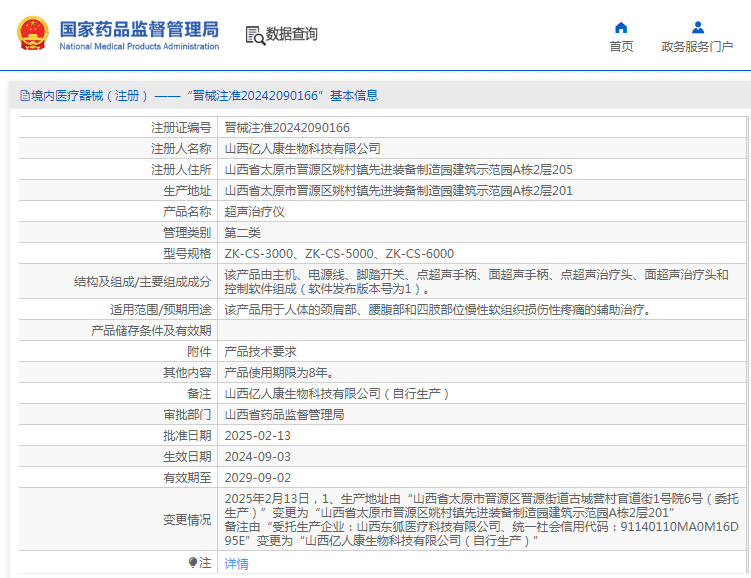Select production address ending A栋2层201
The width and height of the screenshot is (751, 578).
click(x=398, y=191)
